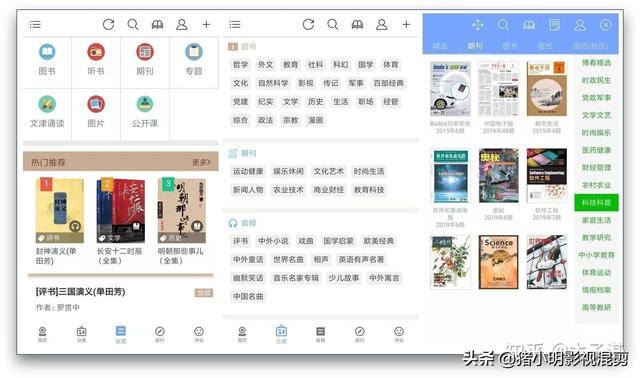This screenshot has height=378, width=640.
Task: Open the hamburger menu on the home screen
Action: [x=35, y=24]
